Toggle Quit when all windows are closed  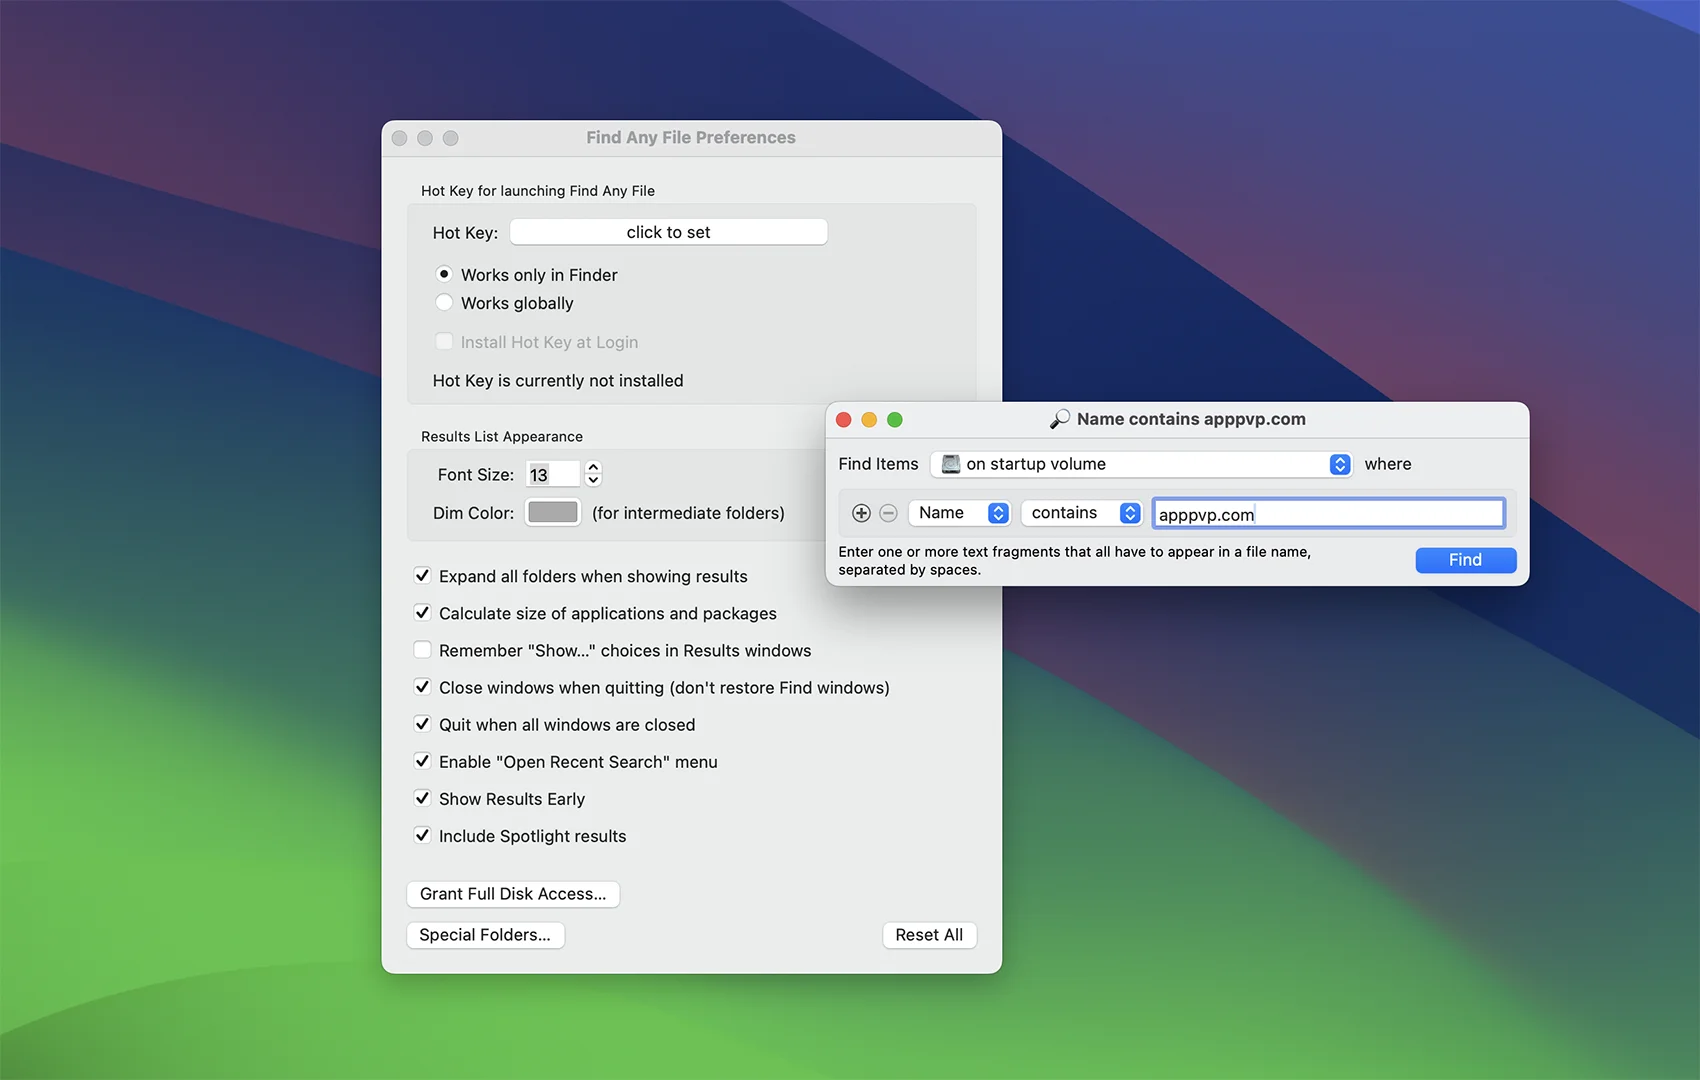pyautogui.click(x=422, y=724)
